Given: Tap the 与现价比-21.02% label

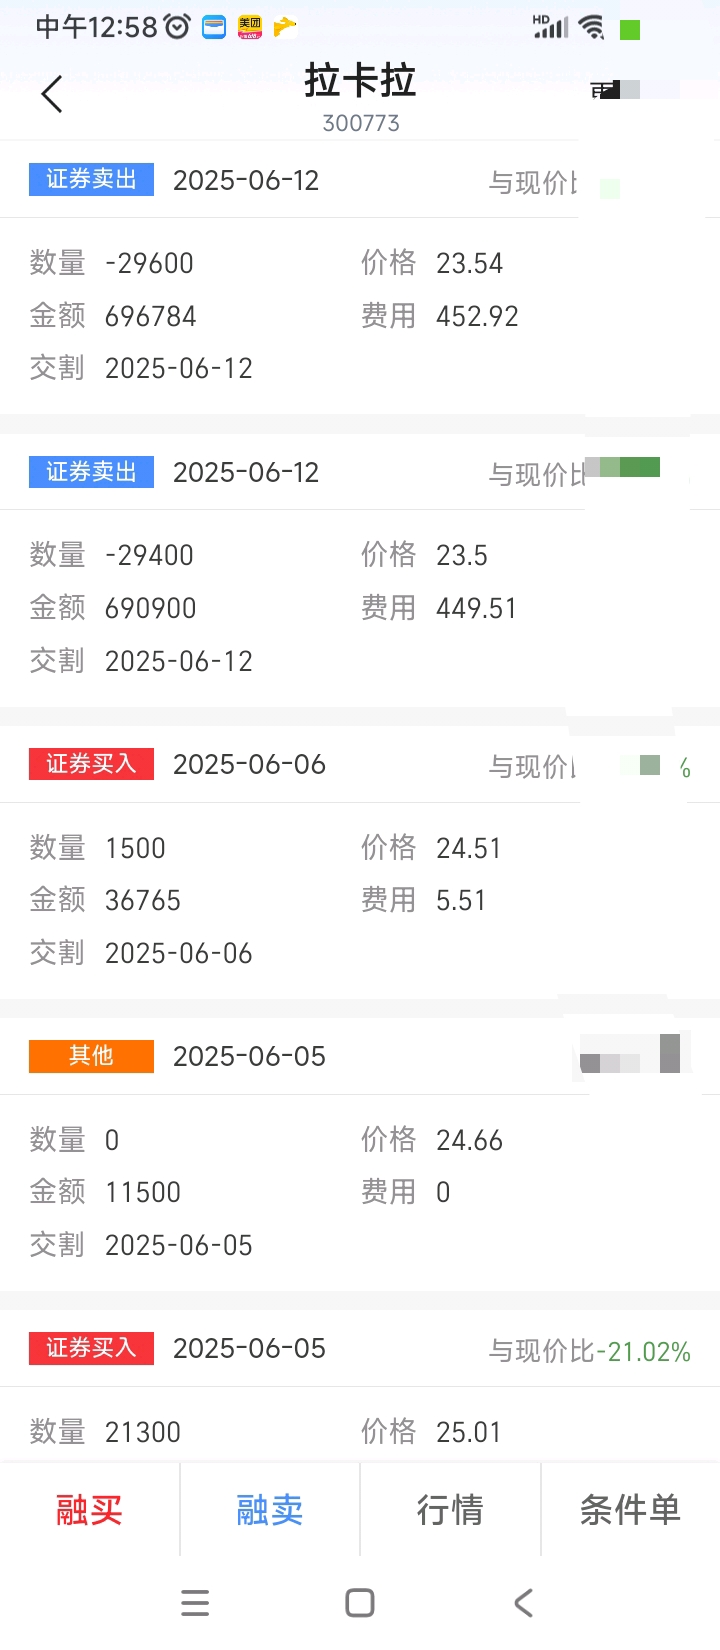Looking at the screenshot, I should click(589, 1351).
